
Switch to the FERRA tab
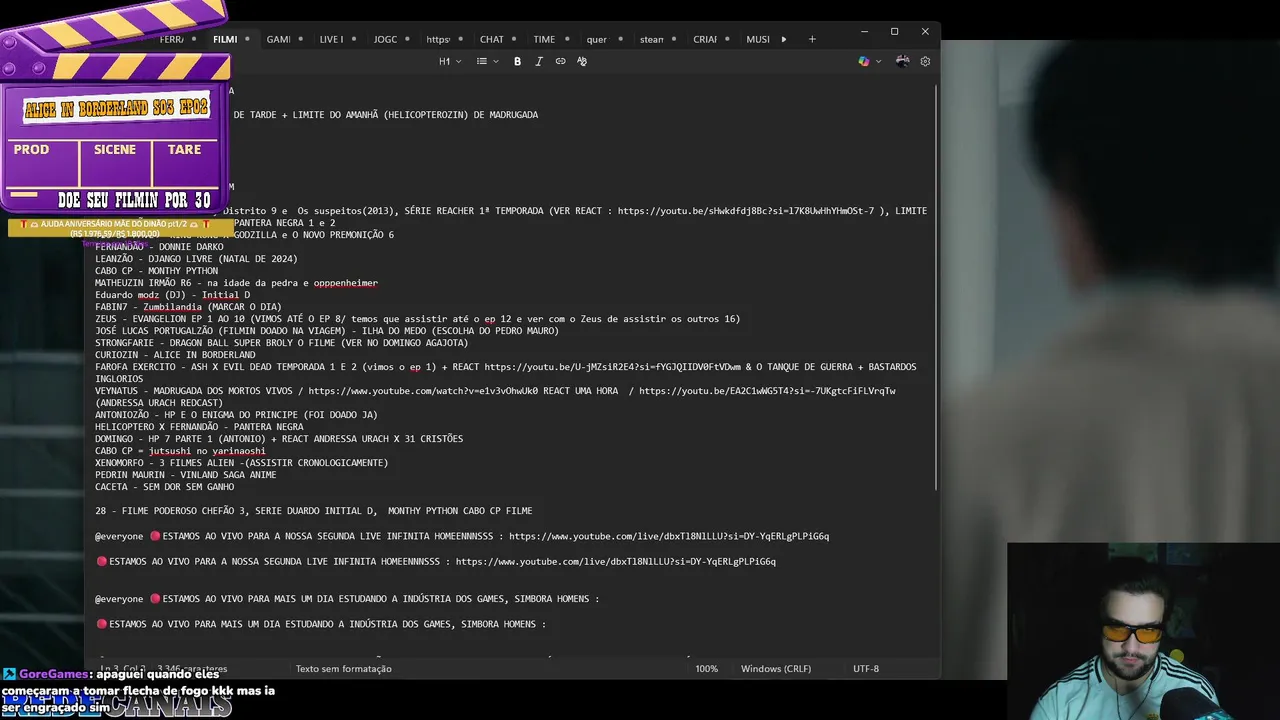tap(171, 39)
